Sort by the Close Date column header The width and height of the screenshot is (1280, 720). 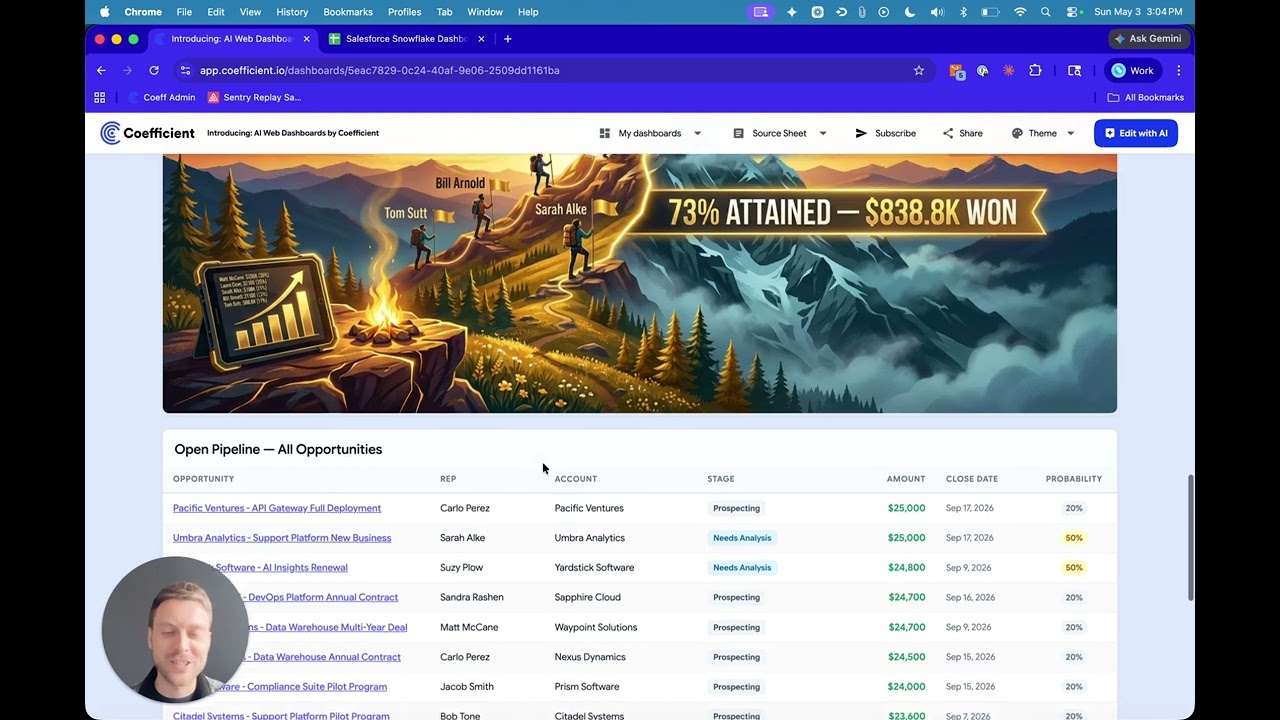click(x=972, y=479)
